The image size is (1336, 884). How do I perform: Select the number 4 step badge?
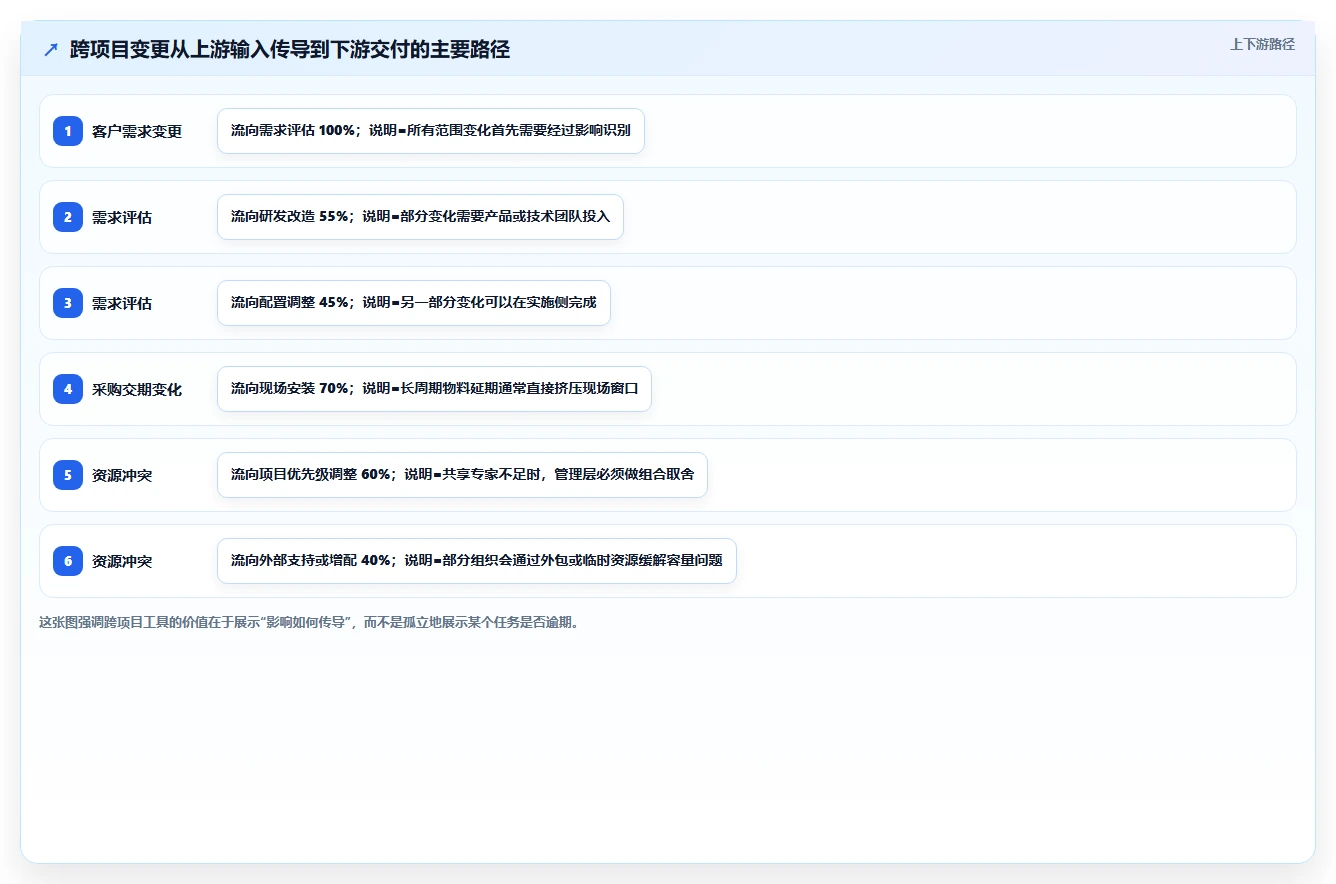[68, 389]
